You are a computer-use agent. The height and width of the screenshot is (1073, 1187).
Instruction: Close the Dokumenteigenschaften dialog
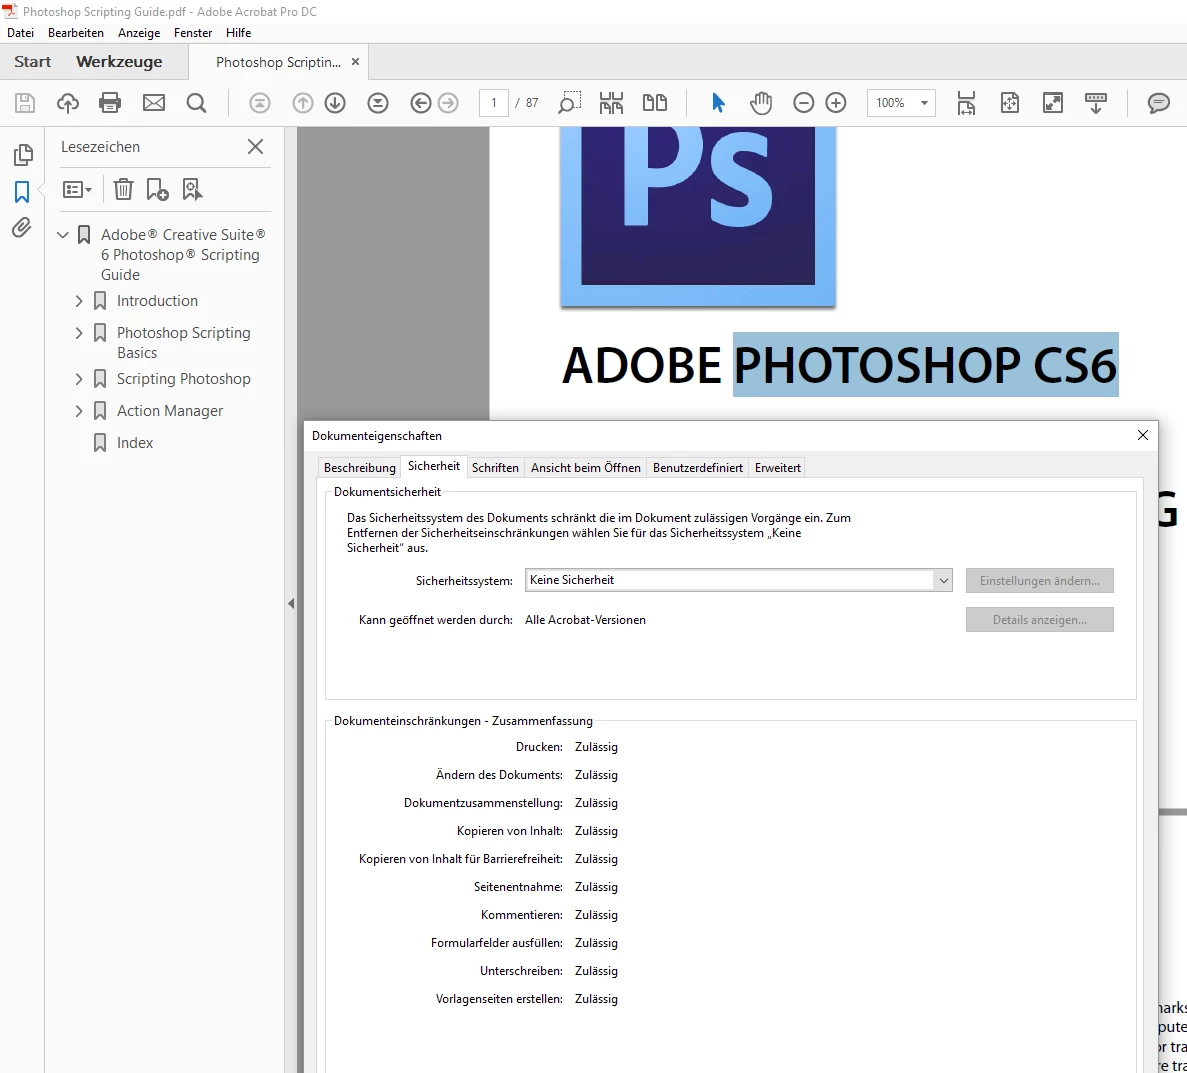coord(1143,435)
